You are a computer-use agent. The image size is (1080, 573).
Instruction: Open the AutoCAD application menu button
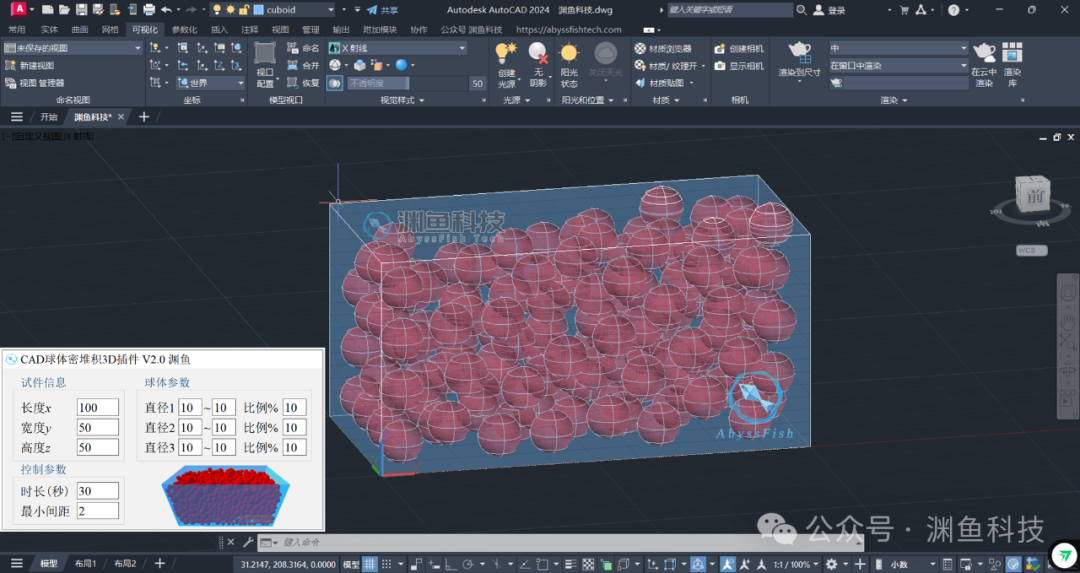[x=19, y=9]
